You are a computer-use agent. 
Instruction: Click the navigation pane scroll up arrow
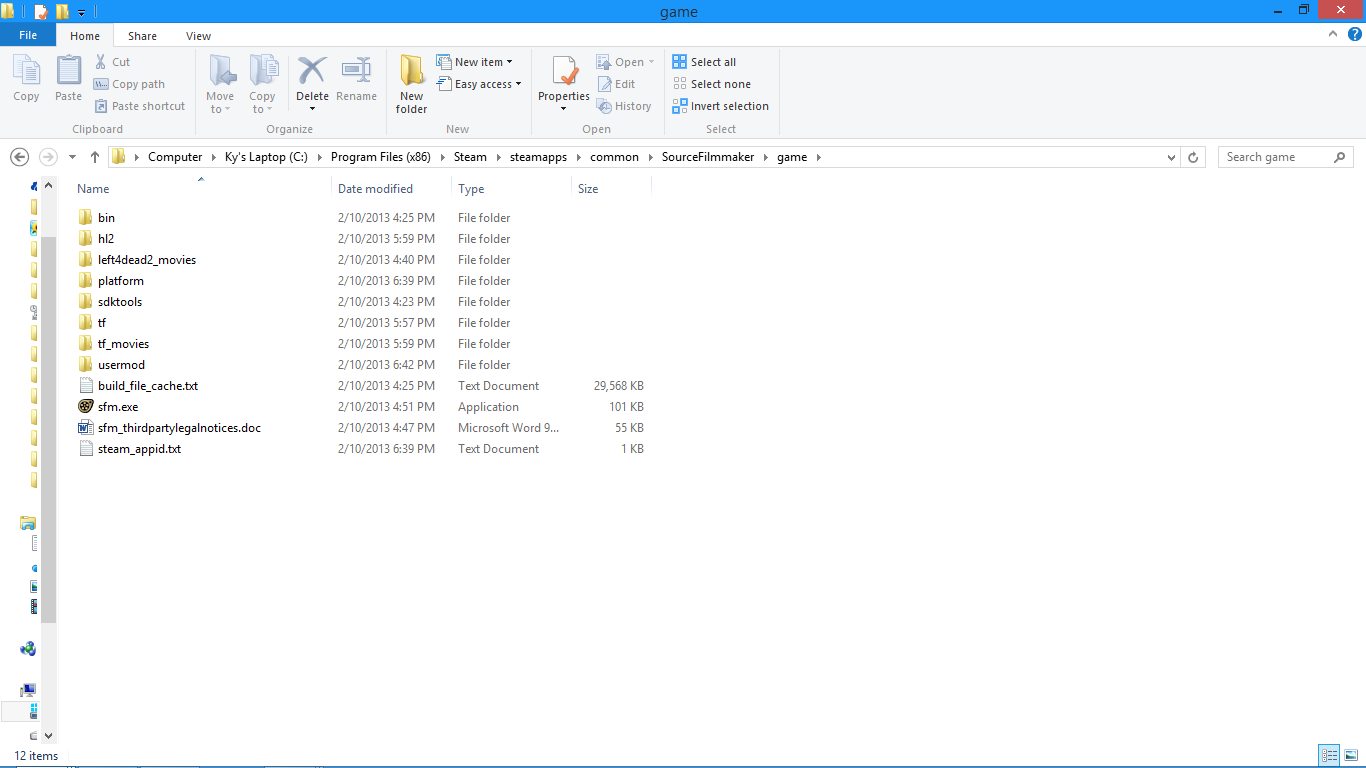click(x=49, y=186)
